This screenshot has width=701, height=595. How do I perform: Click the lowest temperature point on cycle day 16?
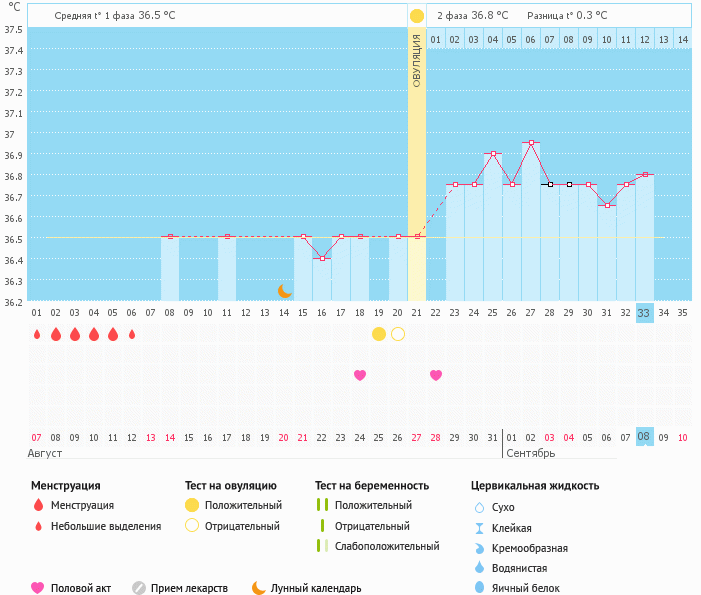pyautogui.click(x=322, y=258)
